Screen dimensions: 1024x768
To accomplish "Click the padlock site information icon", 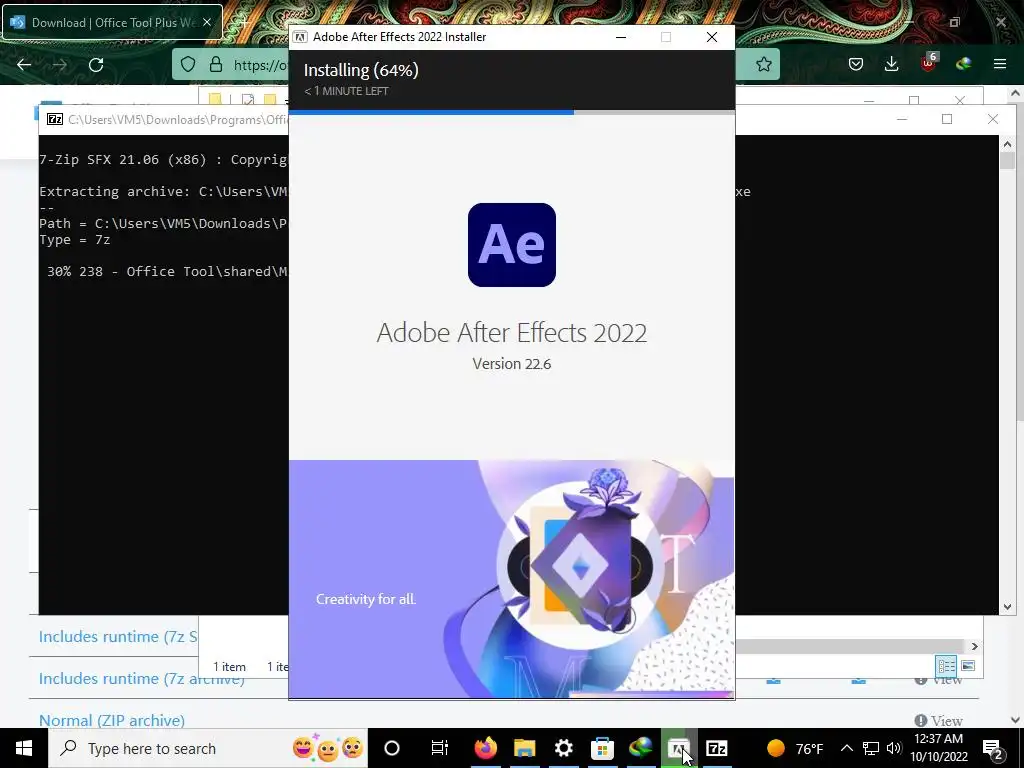I will click(x=216, y=64).
